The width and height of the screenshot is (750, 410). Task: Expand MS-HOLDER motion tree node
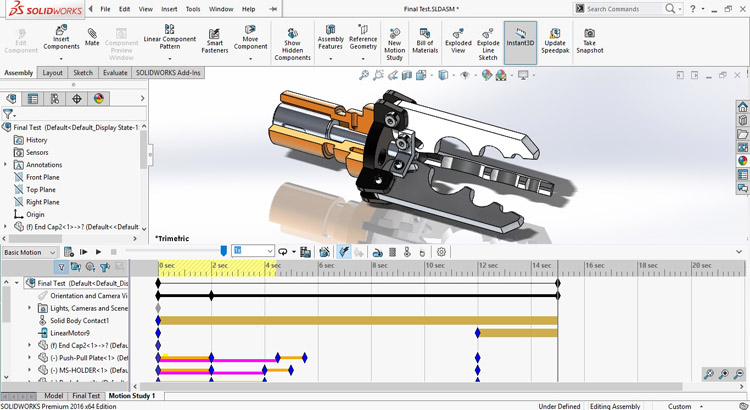click(x=30, y=370)
